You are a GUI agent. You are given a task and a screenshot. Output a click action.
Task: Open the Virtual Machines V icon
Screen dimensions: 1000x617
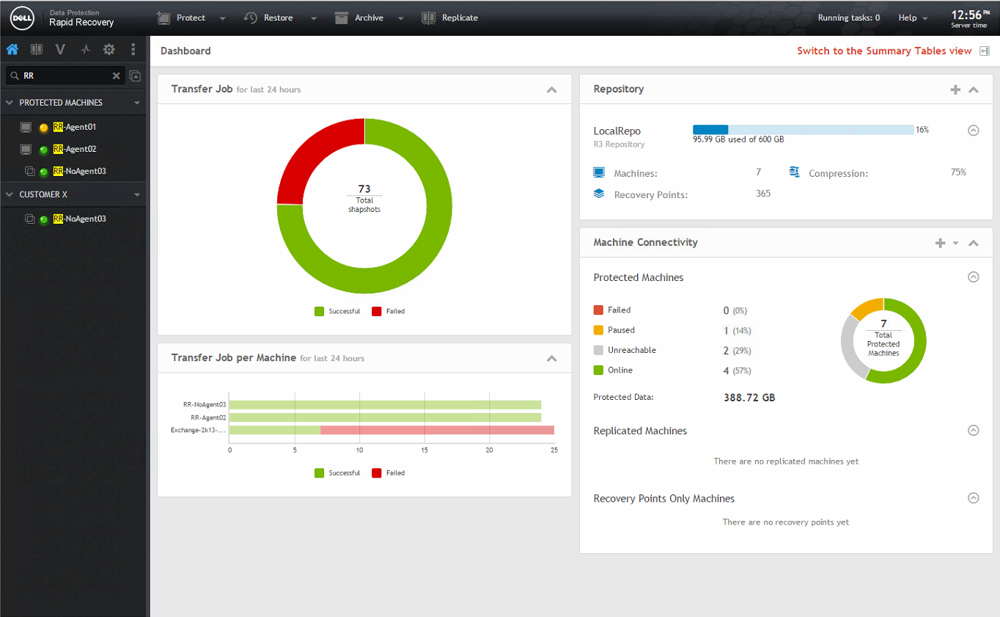(x=60, y=49)
